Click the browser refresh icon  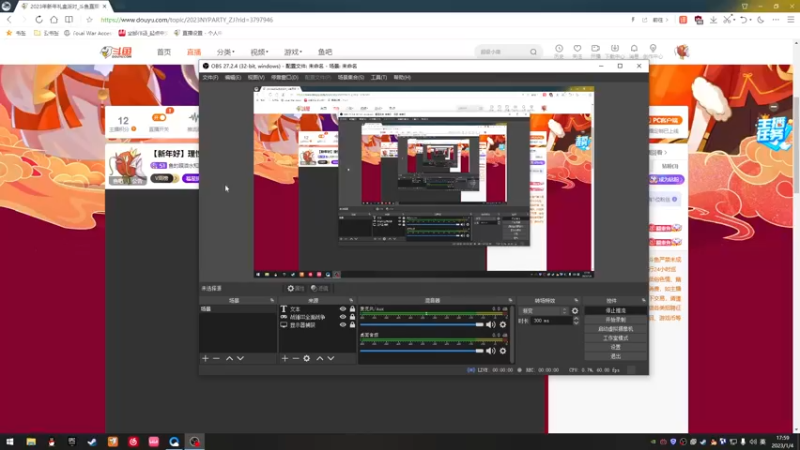[x=39, y=20]
